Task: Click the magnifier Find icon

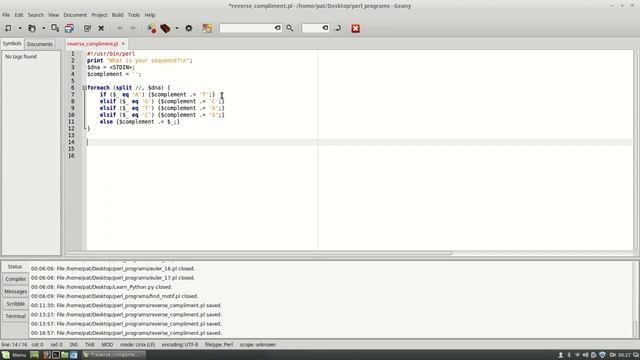Action: [290, 28]
